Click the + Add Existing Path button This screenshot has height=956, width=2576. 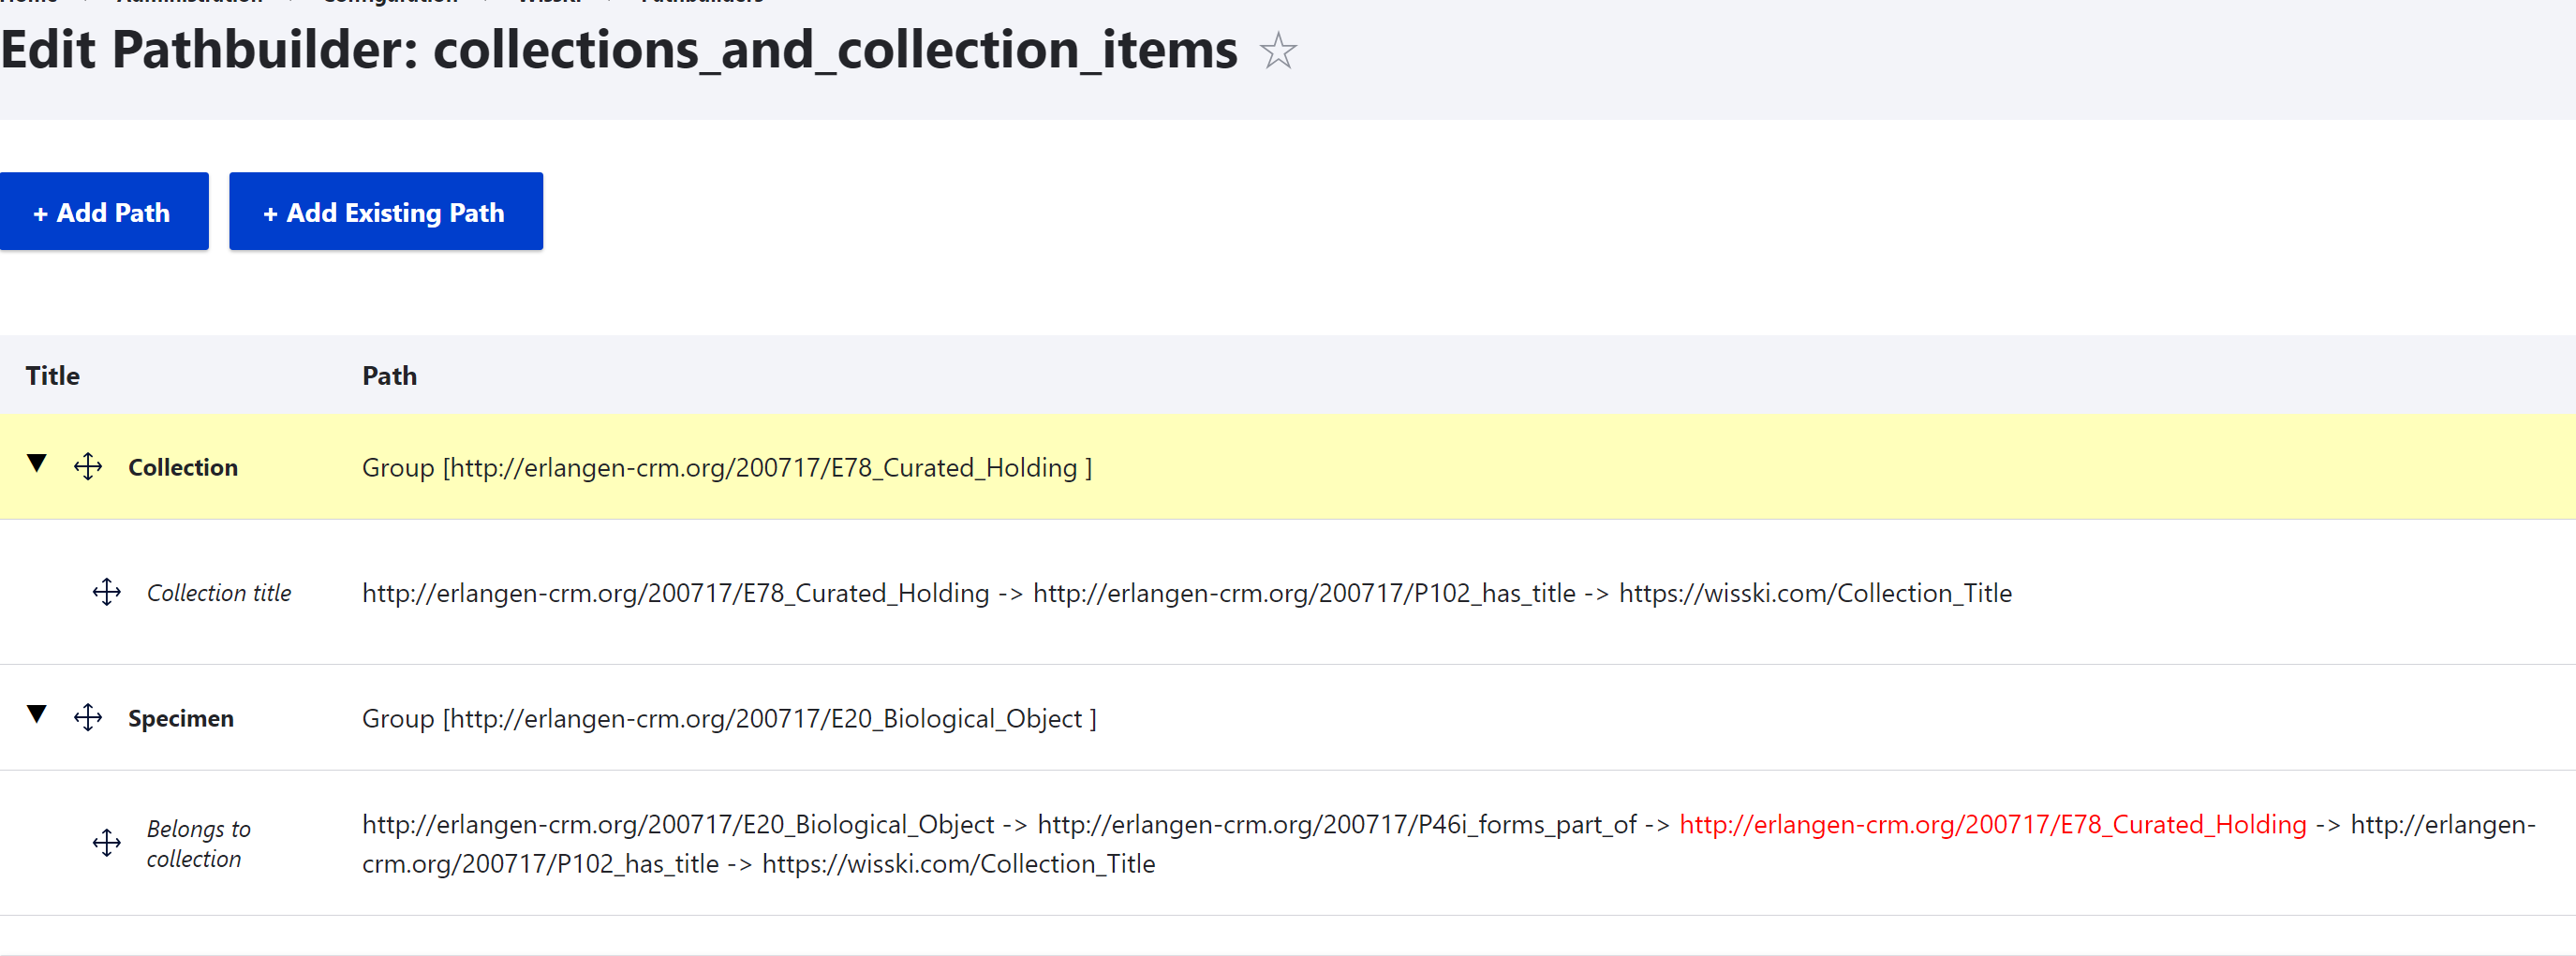click(386, 211)
